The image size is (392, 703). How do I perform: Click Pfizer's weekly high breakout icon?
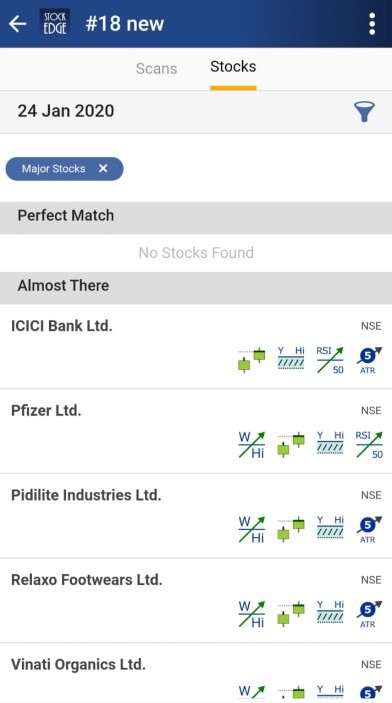coord(252,445)
